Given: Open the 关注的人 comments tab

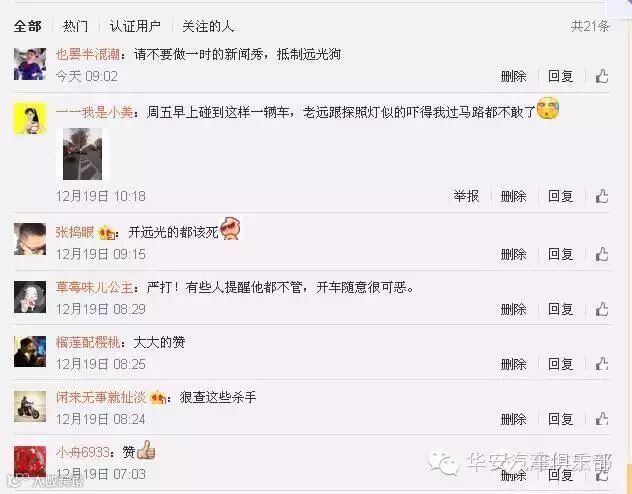Looking at the screenshot, I should click(208, 27).
